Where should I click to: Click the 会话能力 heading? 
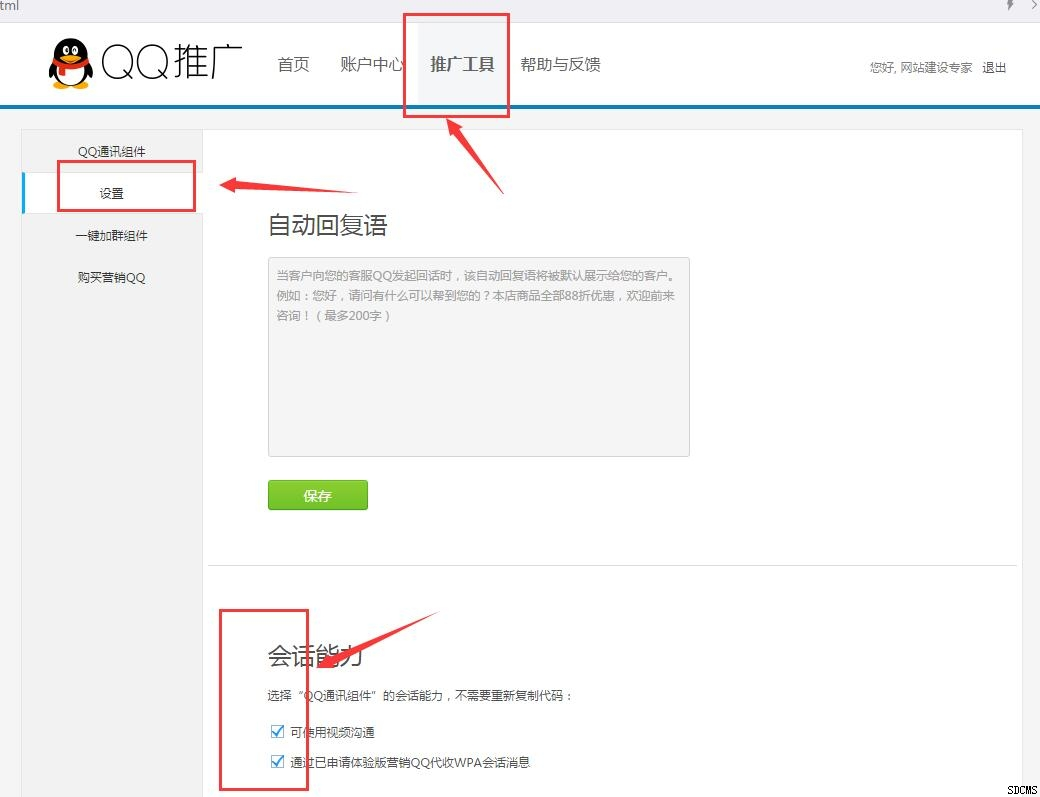pos(315,656)
